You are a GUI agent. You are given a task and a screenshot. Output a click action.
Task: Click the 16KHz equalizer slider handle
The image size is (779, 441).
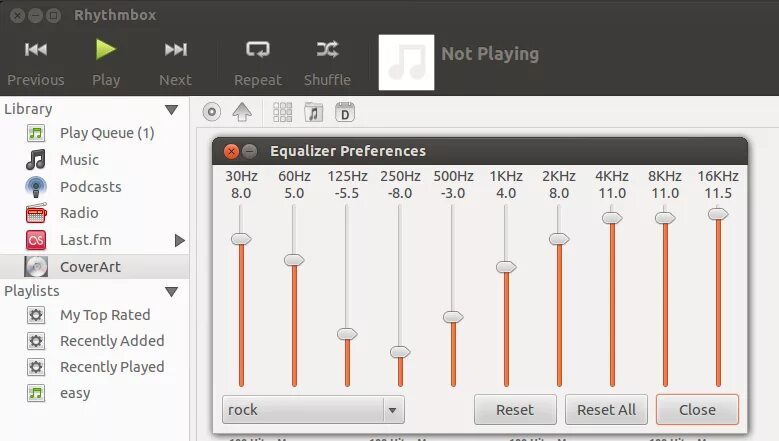(x=718, y=214)
